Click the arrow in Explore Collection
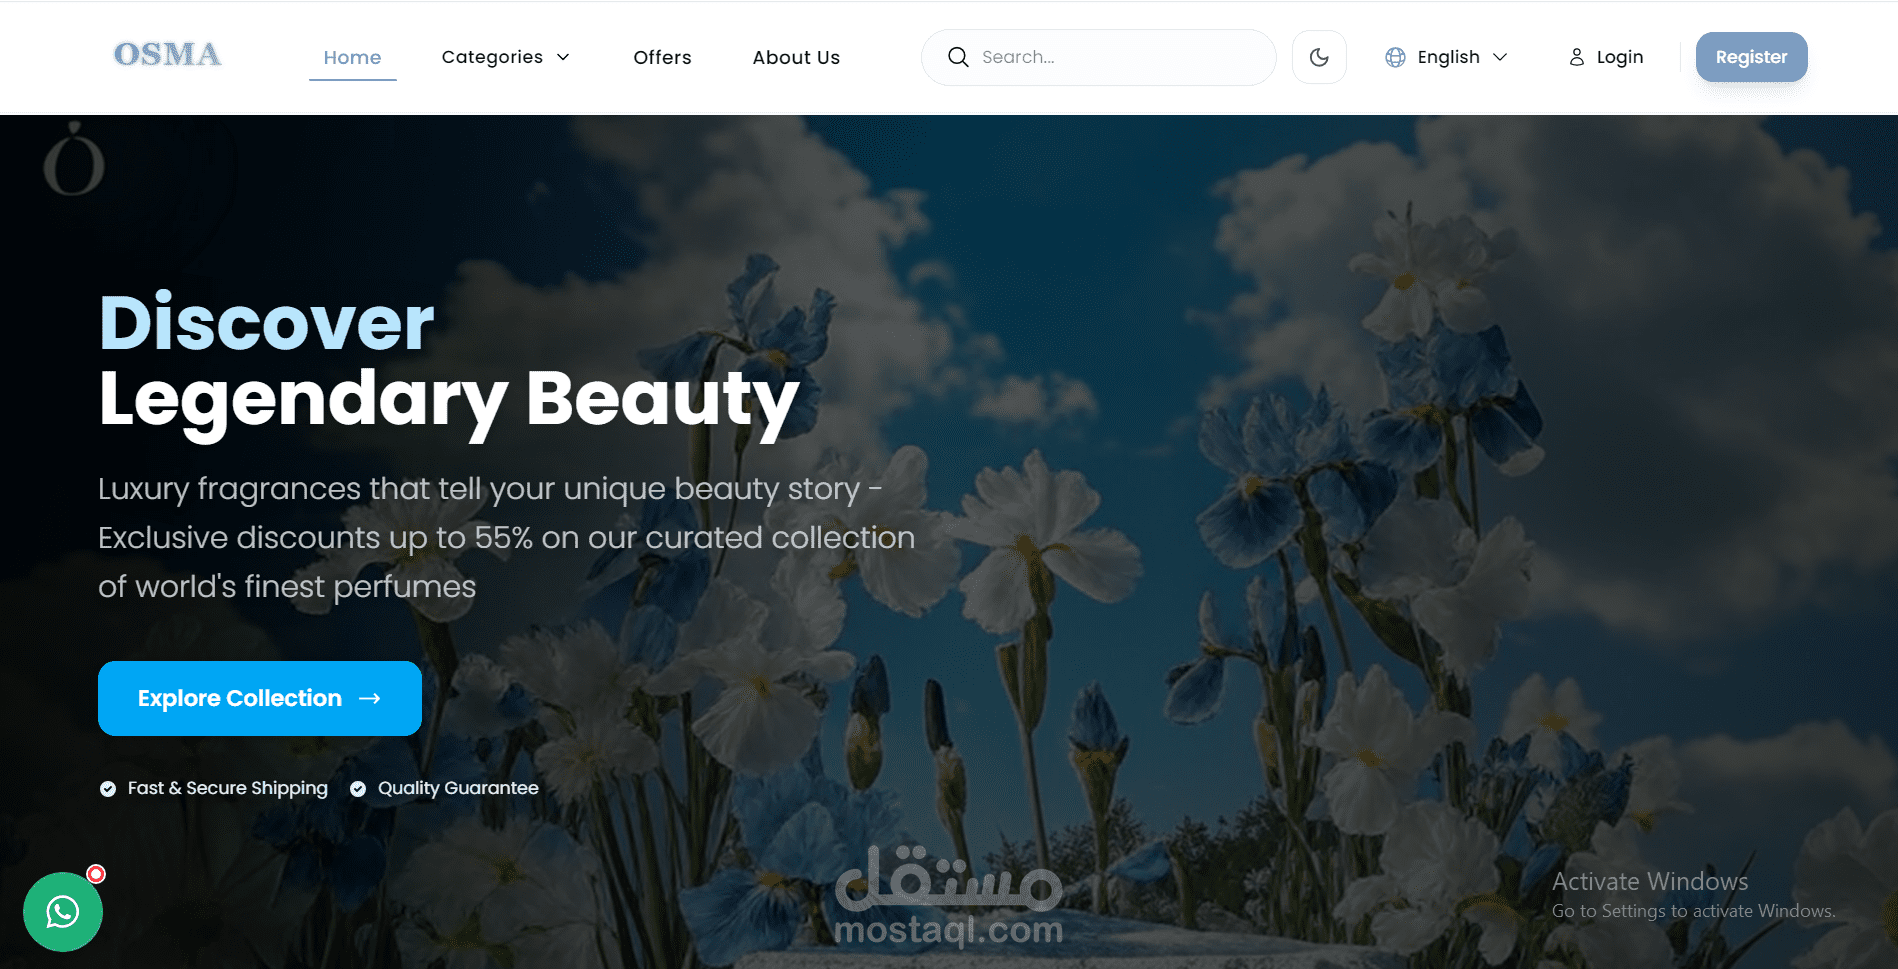The image size is (1898, 969). click(370, 698)
